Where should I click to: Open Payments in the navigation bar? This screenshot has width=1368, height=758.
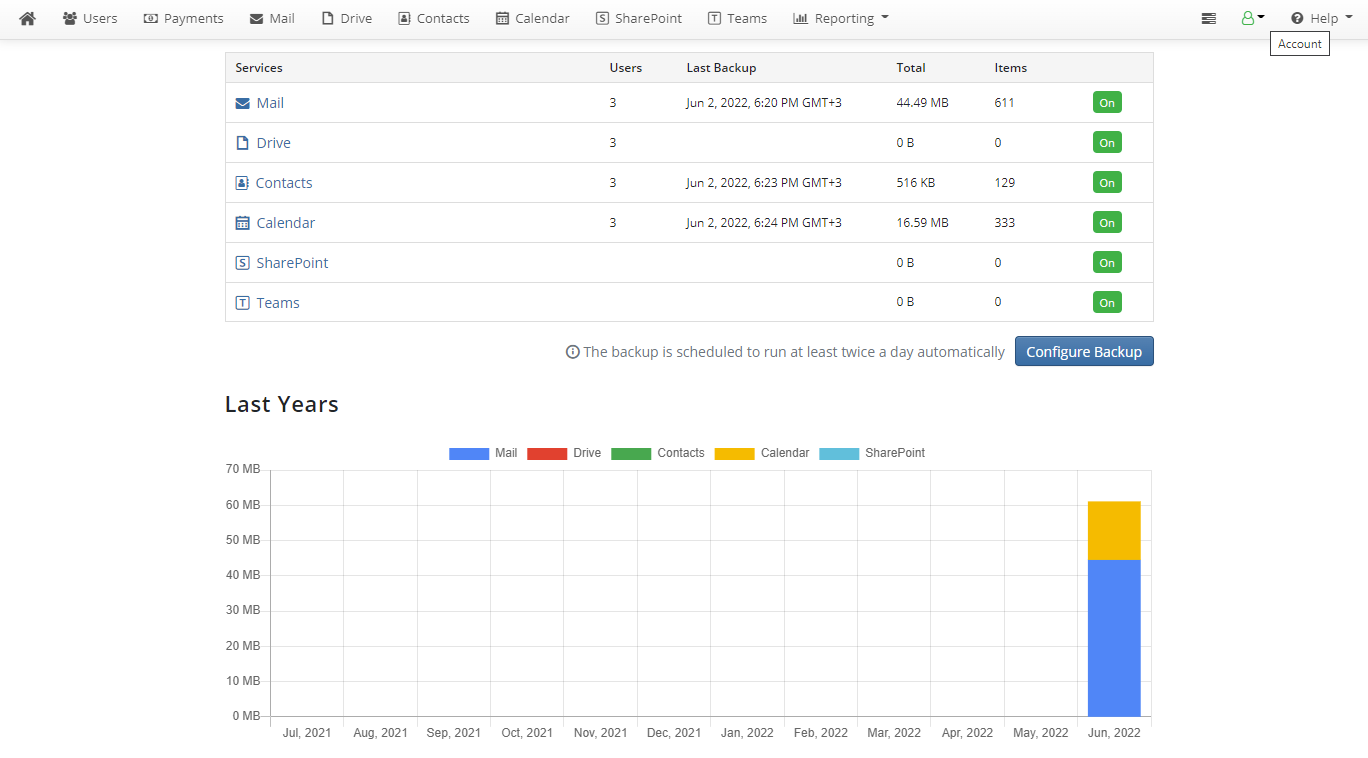click(x=184, y=18)
